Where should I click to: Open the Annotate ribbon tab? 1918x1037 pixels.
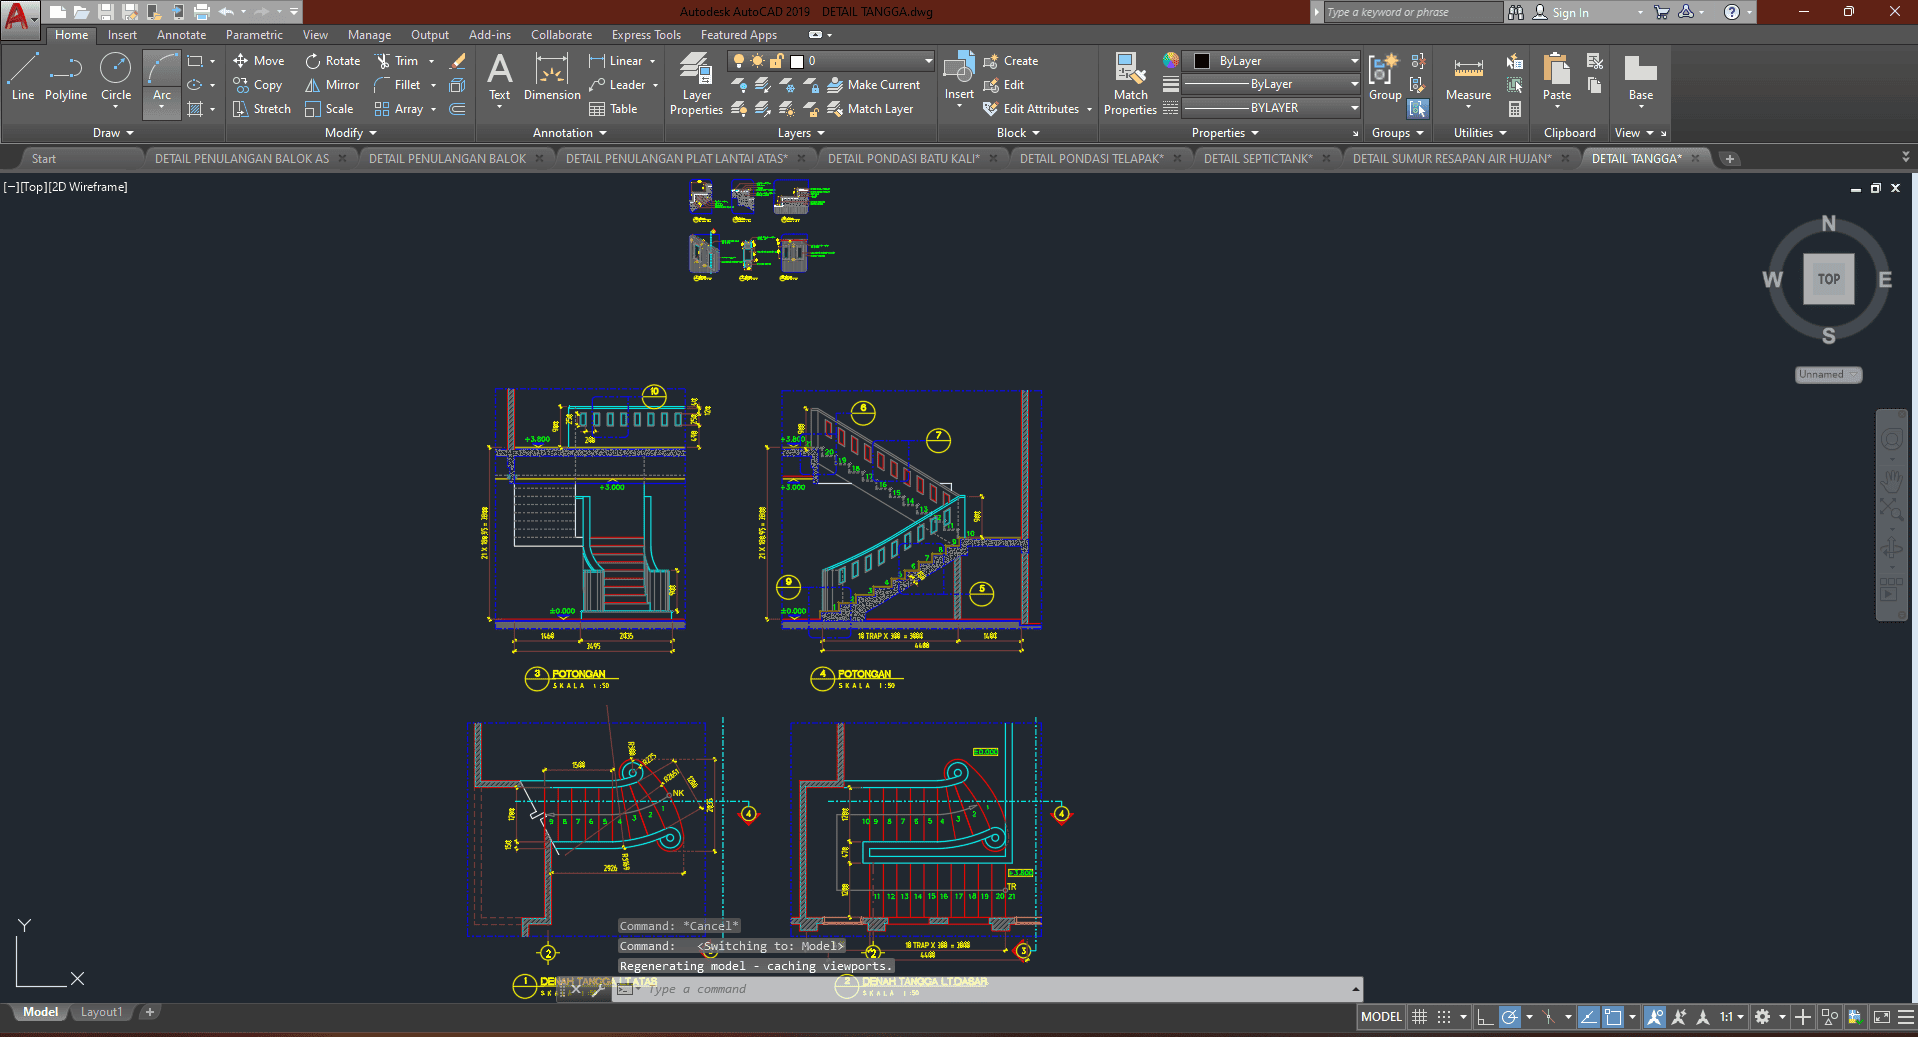[181, 35]
